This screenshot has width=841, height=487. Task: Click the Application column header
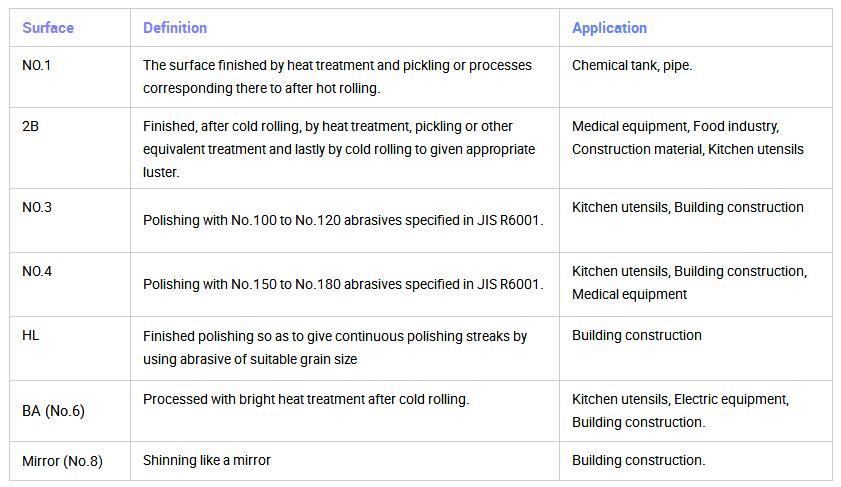coord(696,27)
